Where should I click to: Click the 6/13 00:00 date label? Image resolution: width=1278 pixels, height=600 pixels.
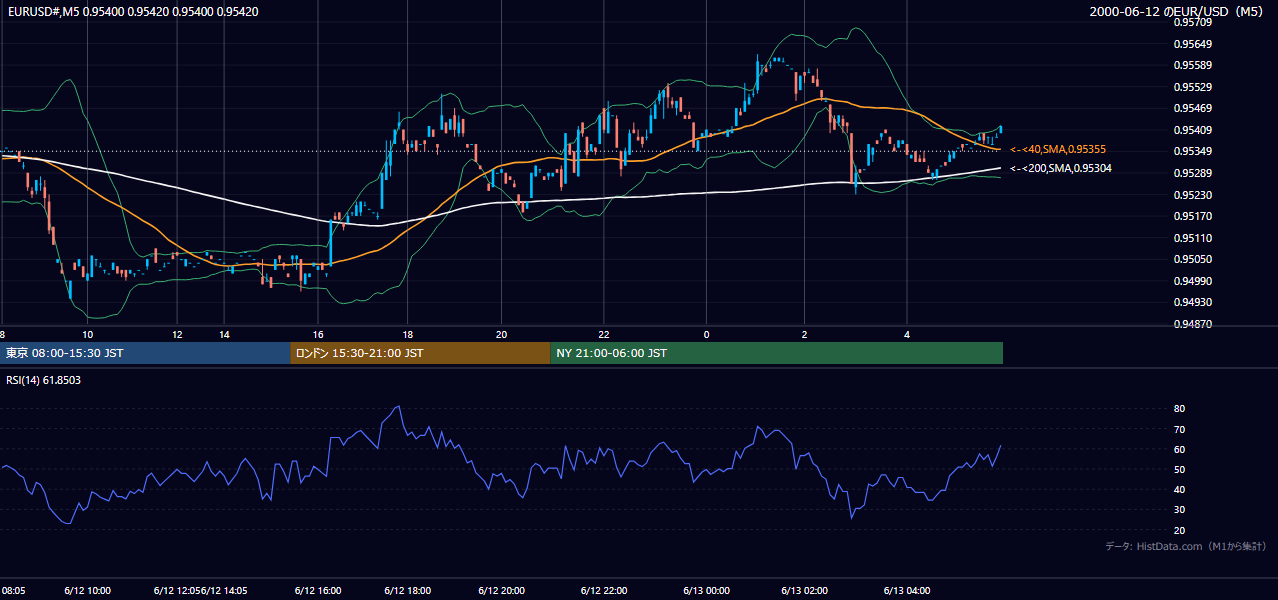point(706,590)
